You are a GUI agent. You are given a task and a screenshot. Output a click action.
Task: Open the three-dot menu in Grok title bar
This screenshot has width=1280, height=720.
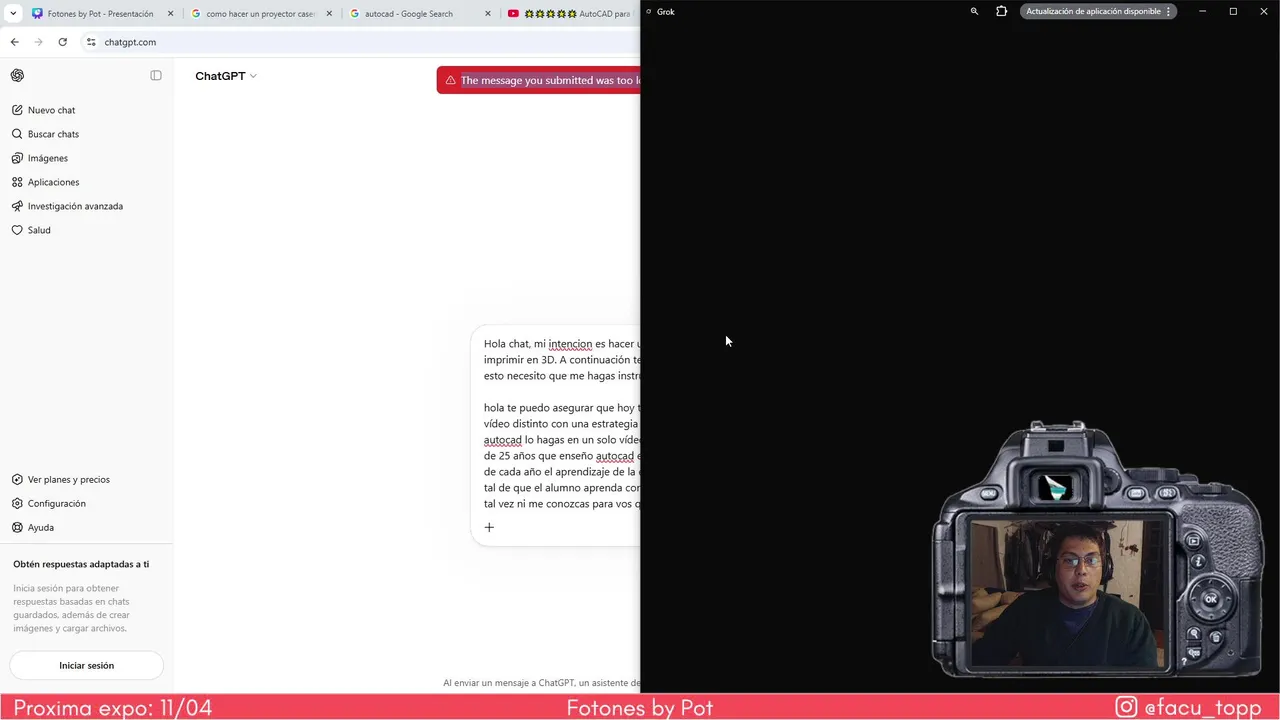1168,11
